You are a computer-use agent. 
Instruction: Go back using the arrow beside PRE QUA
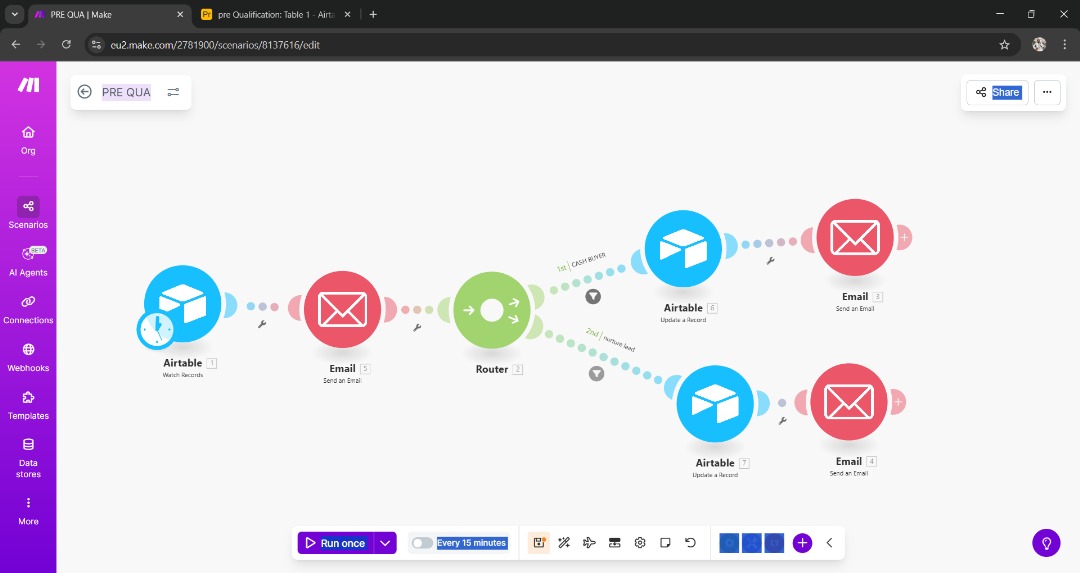tap(85, 92)
